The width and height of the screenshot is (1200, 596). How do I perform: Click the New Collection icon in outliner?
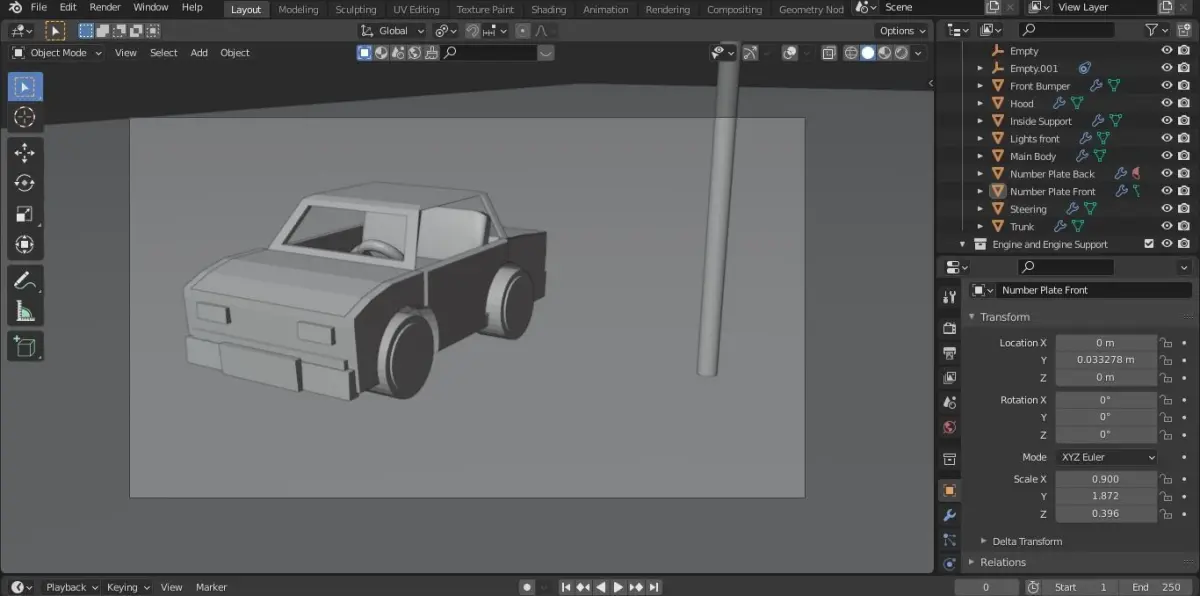(x=1183, y=31)
